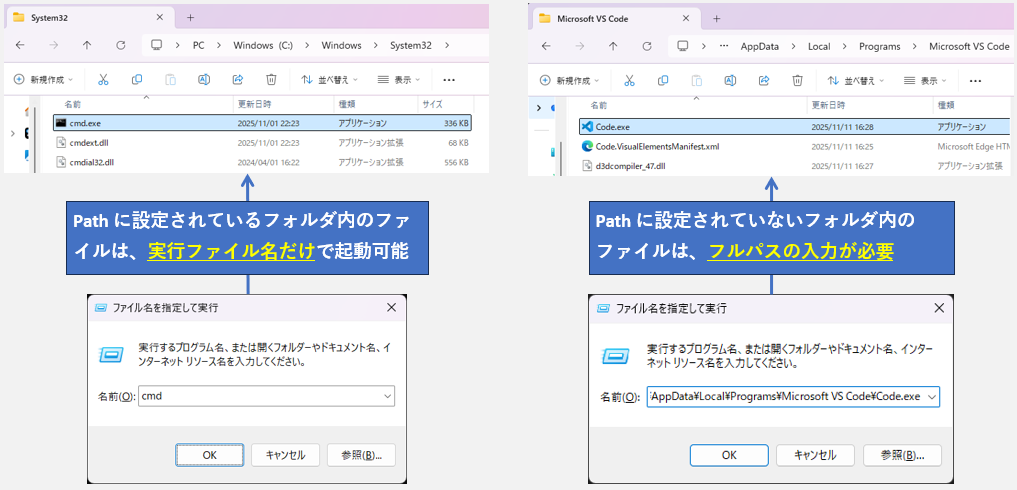Select Code.exe file row

click(795, 127)
